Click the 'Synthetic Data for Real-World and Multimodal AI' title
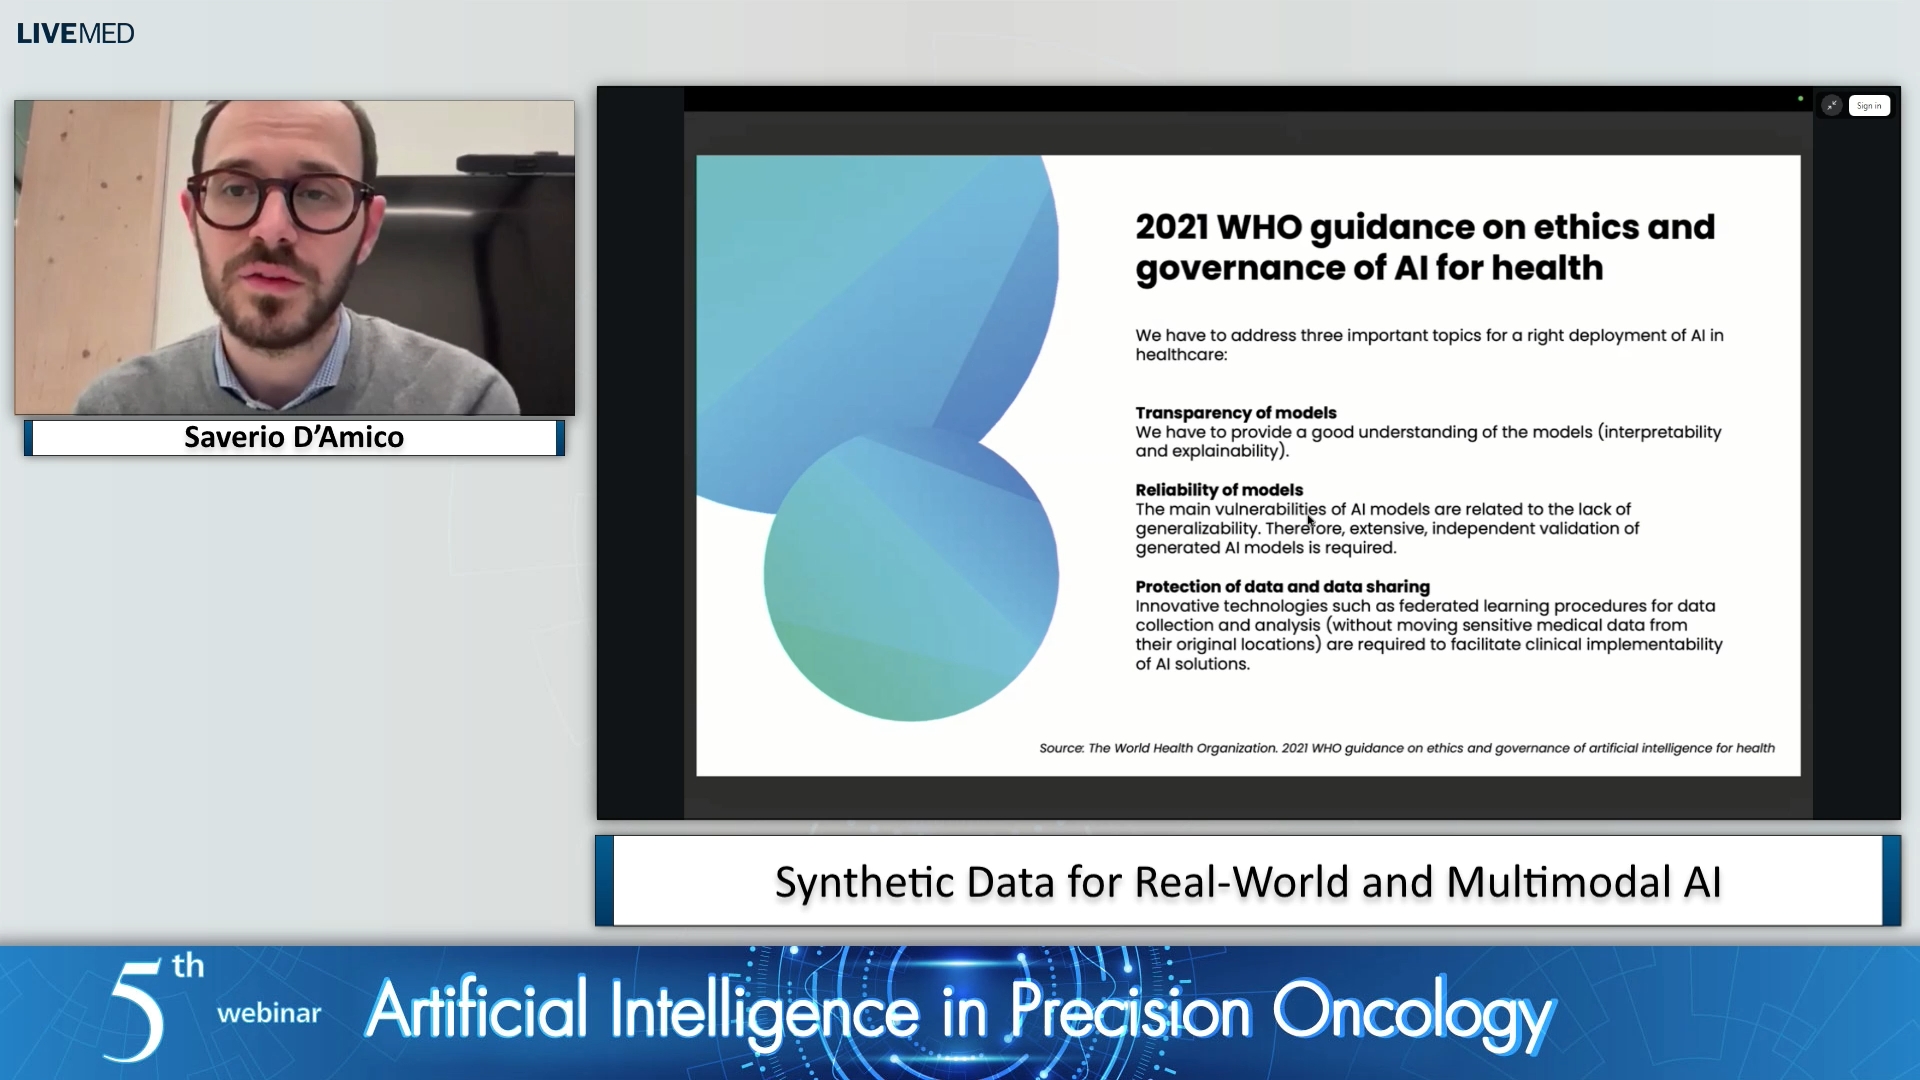Screen dimensions: 1920x1080 (x=1248, y=881)
